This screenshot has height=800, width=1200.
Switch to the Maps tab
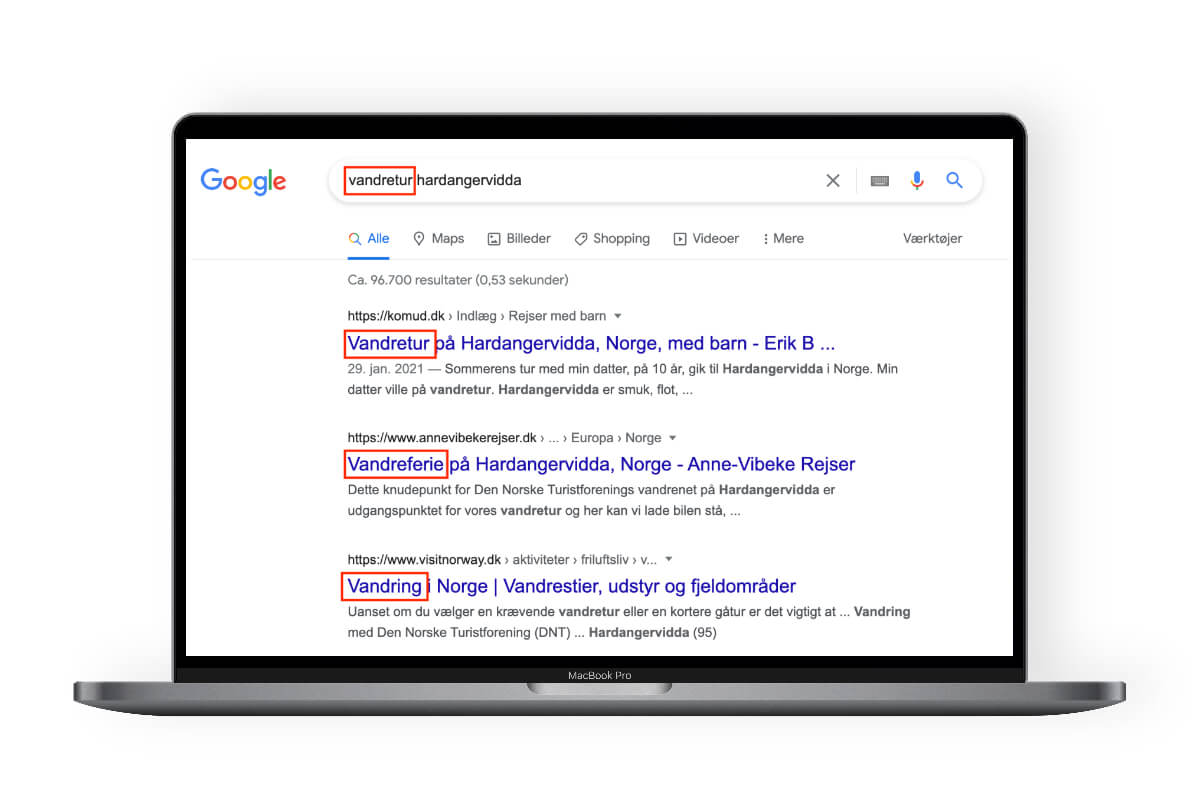point(438,239)
